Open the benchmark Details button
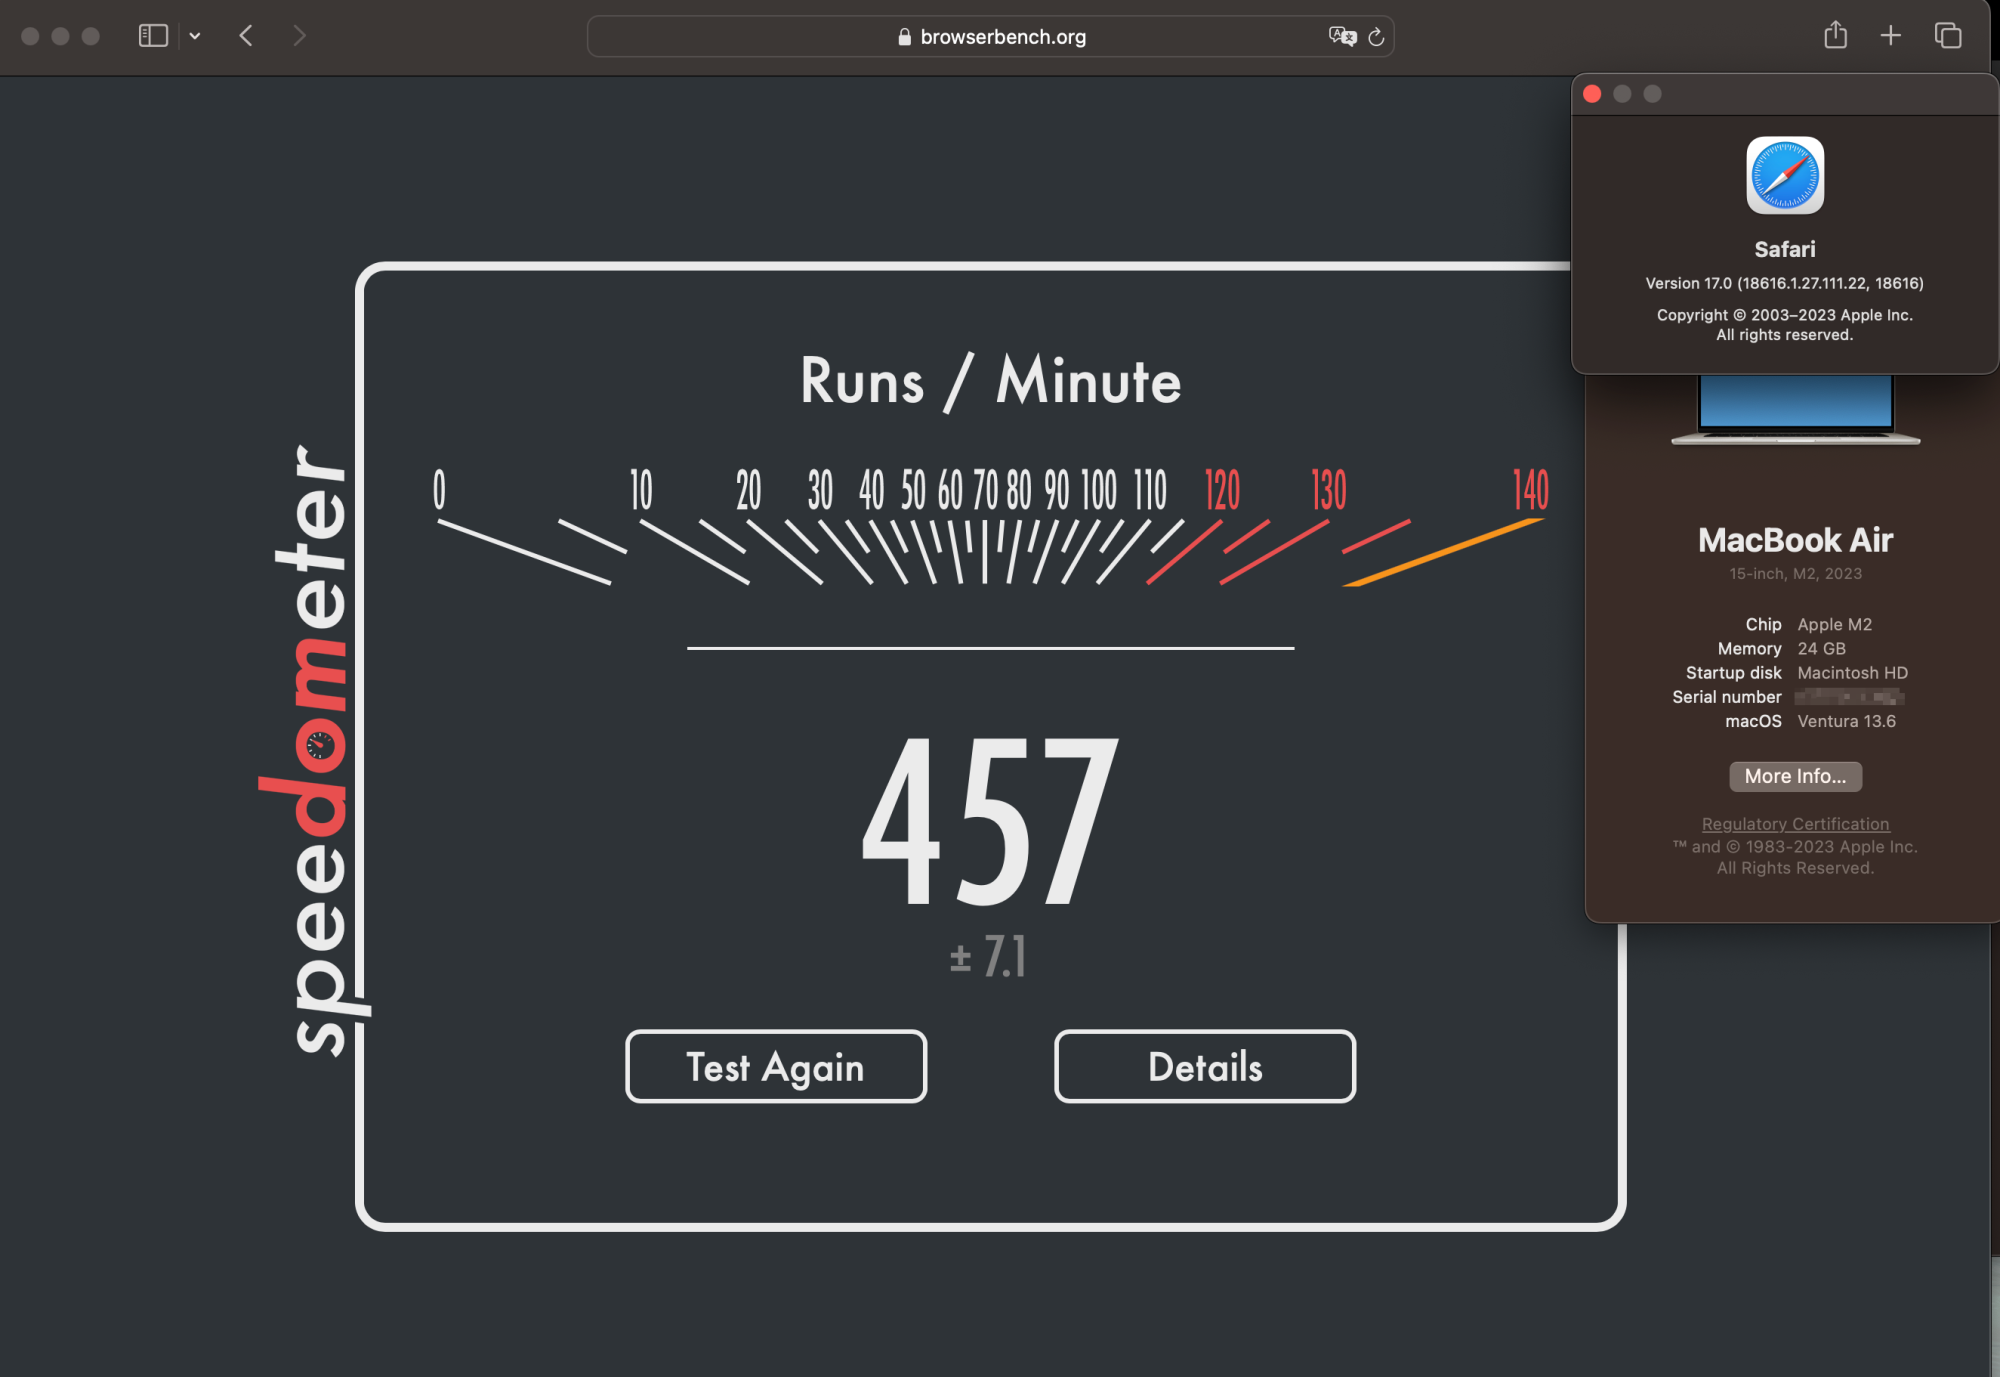The width and height of the screenshot is (2000, 1377). pyautogui.click(x=1205, y=1066)
